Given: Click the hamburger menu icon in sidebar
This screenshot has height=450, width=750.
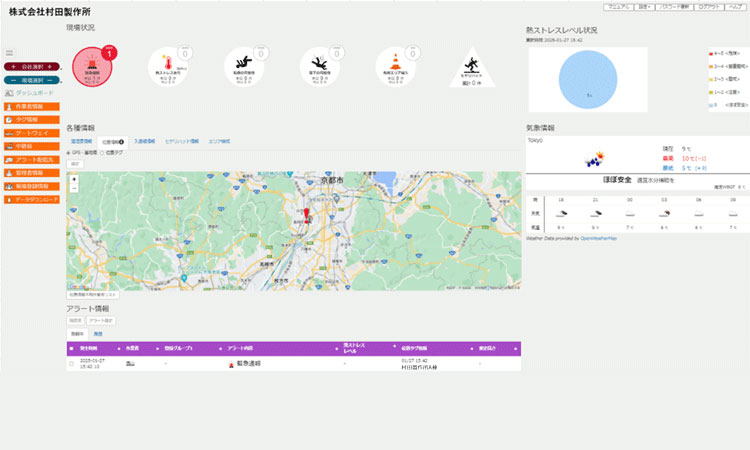Looking at the screenshot, I should [10, 52].
